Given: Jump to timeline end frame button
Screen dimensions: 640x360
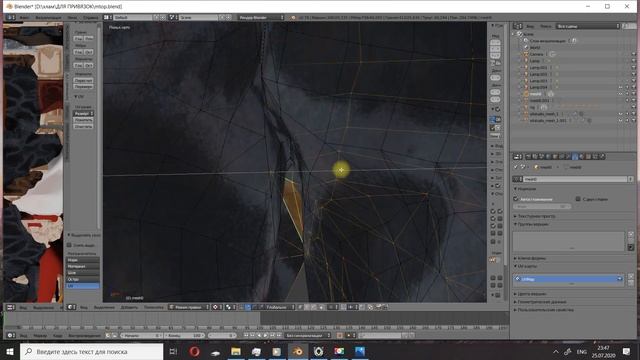Looking at the screenshot, I should 279,335.
